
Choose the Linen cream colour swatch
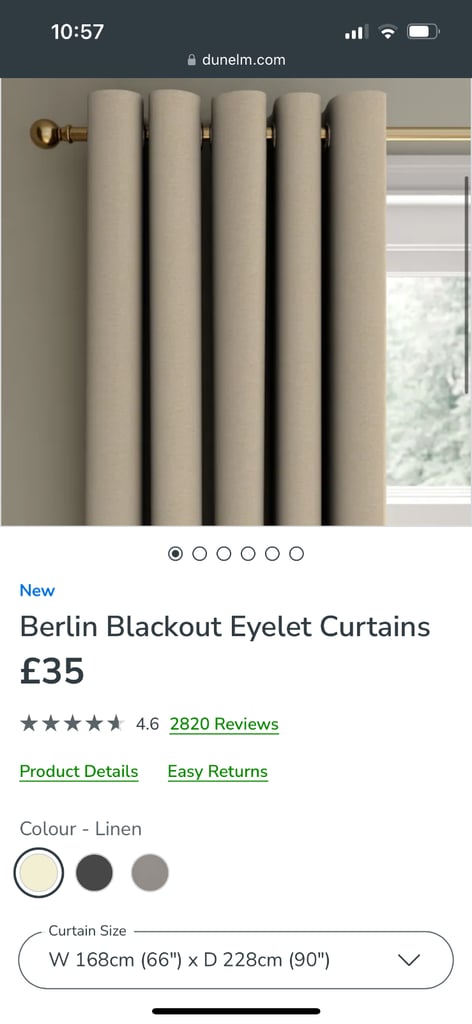tap(39, 872)
